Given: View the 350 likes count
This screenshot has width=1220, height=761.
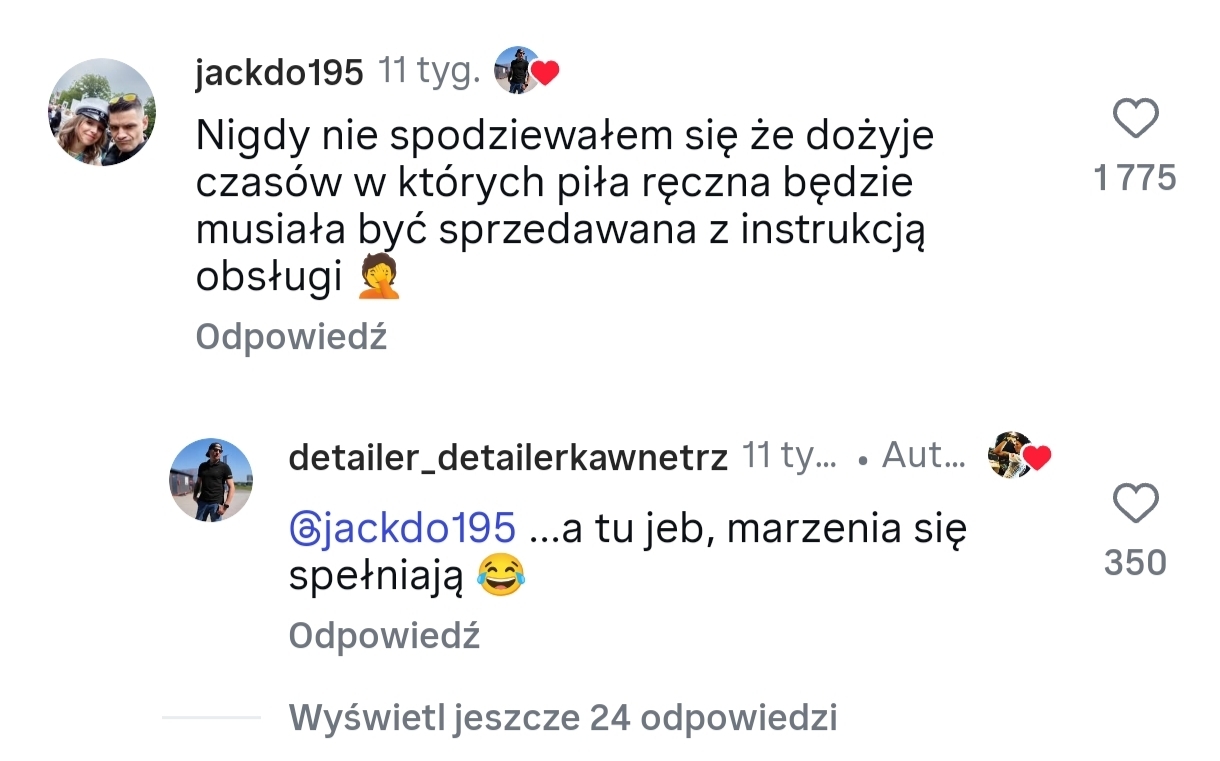Looking at the screenshot, I should tap(1135, 563).
